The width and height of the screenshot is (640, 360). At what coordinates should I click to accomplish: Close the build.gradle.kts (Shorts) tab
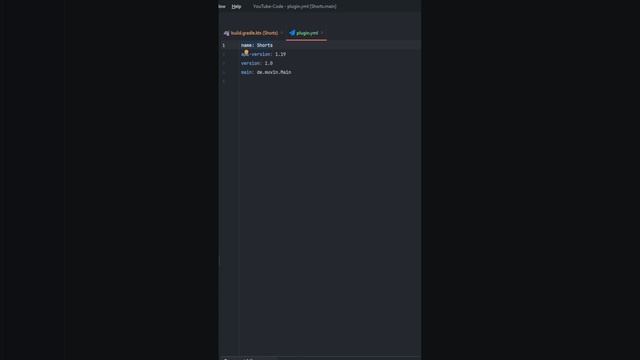[x=282, y=33]
